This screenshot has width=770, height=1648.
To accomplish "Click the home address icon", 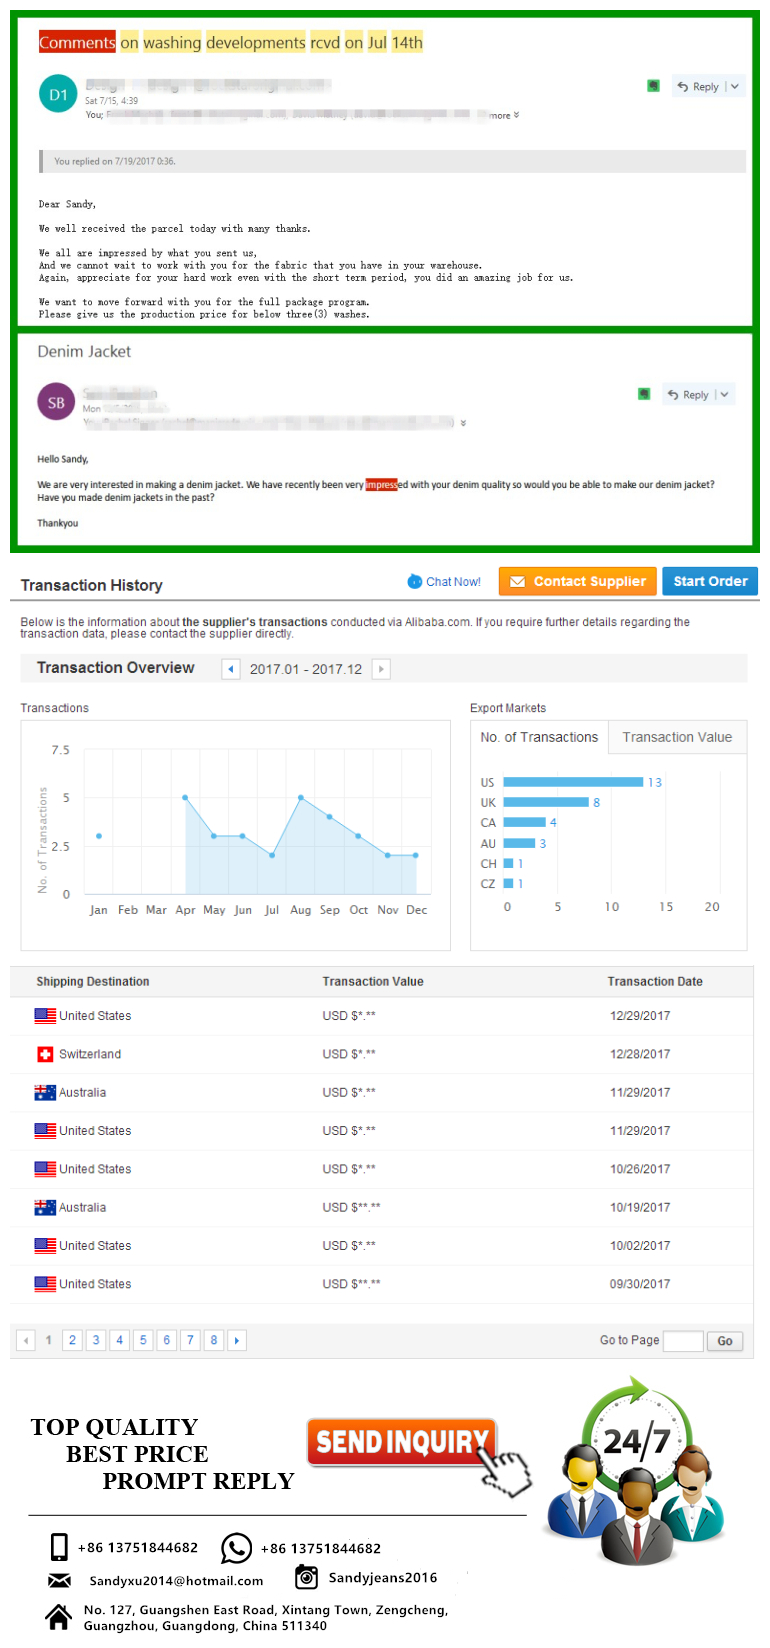I will pos(59,1616).
